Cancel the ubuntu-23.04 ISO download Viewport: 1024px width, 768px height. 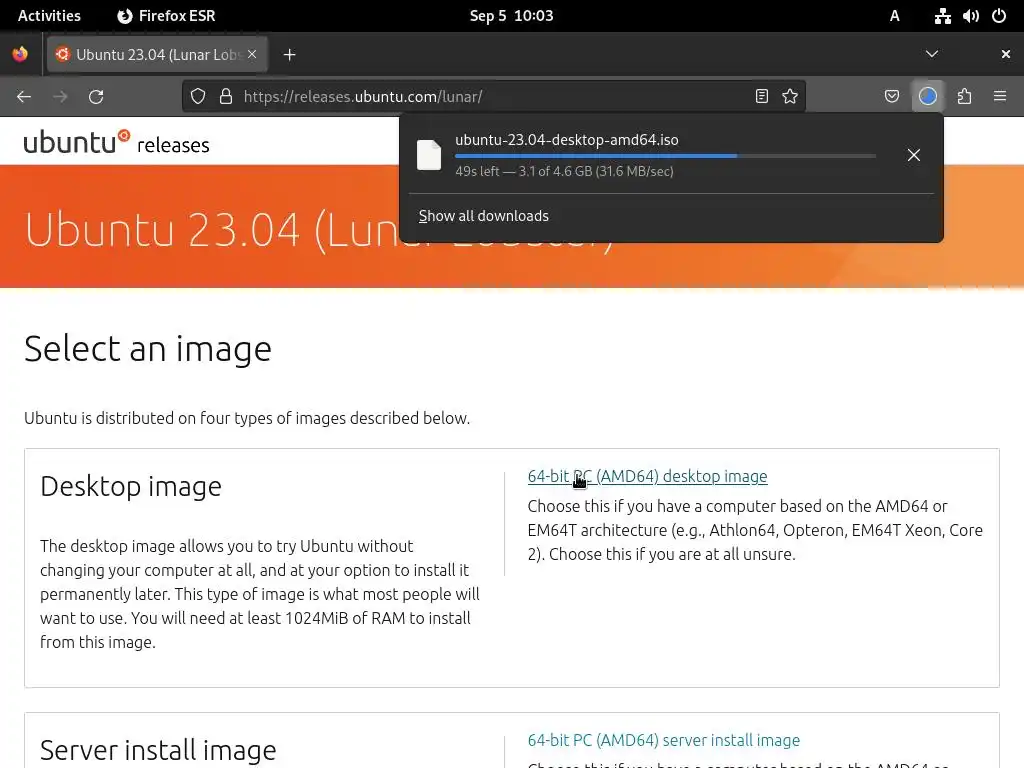[x=914, y=155]
